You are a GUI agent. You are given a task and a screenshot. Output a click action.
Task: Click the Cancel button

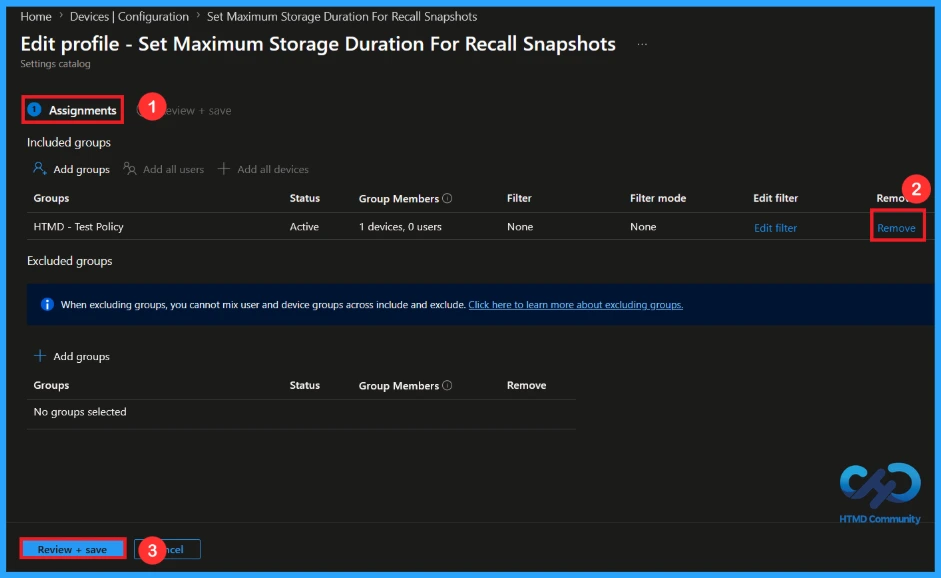point(167,549)
